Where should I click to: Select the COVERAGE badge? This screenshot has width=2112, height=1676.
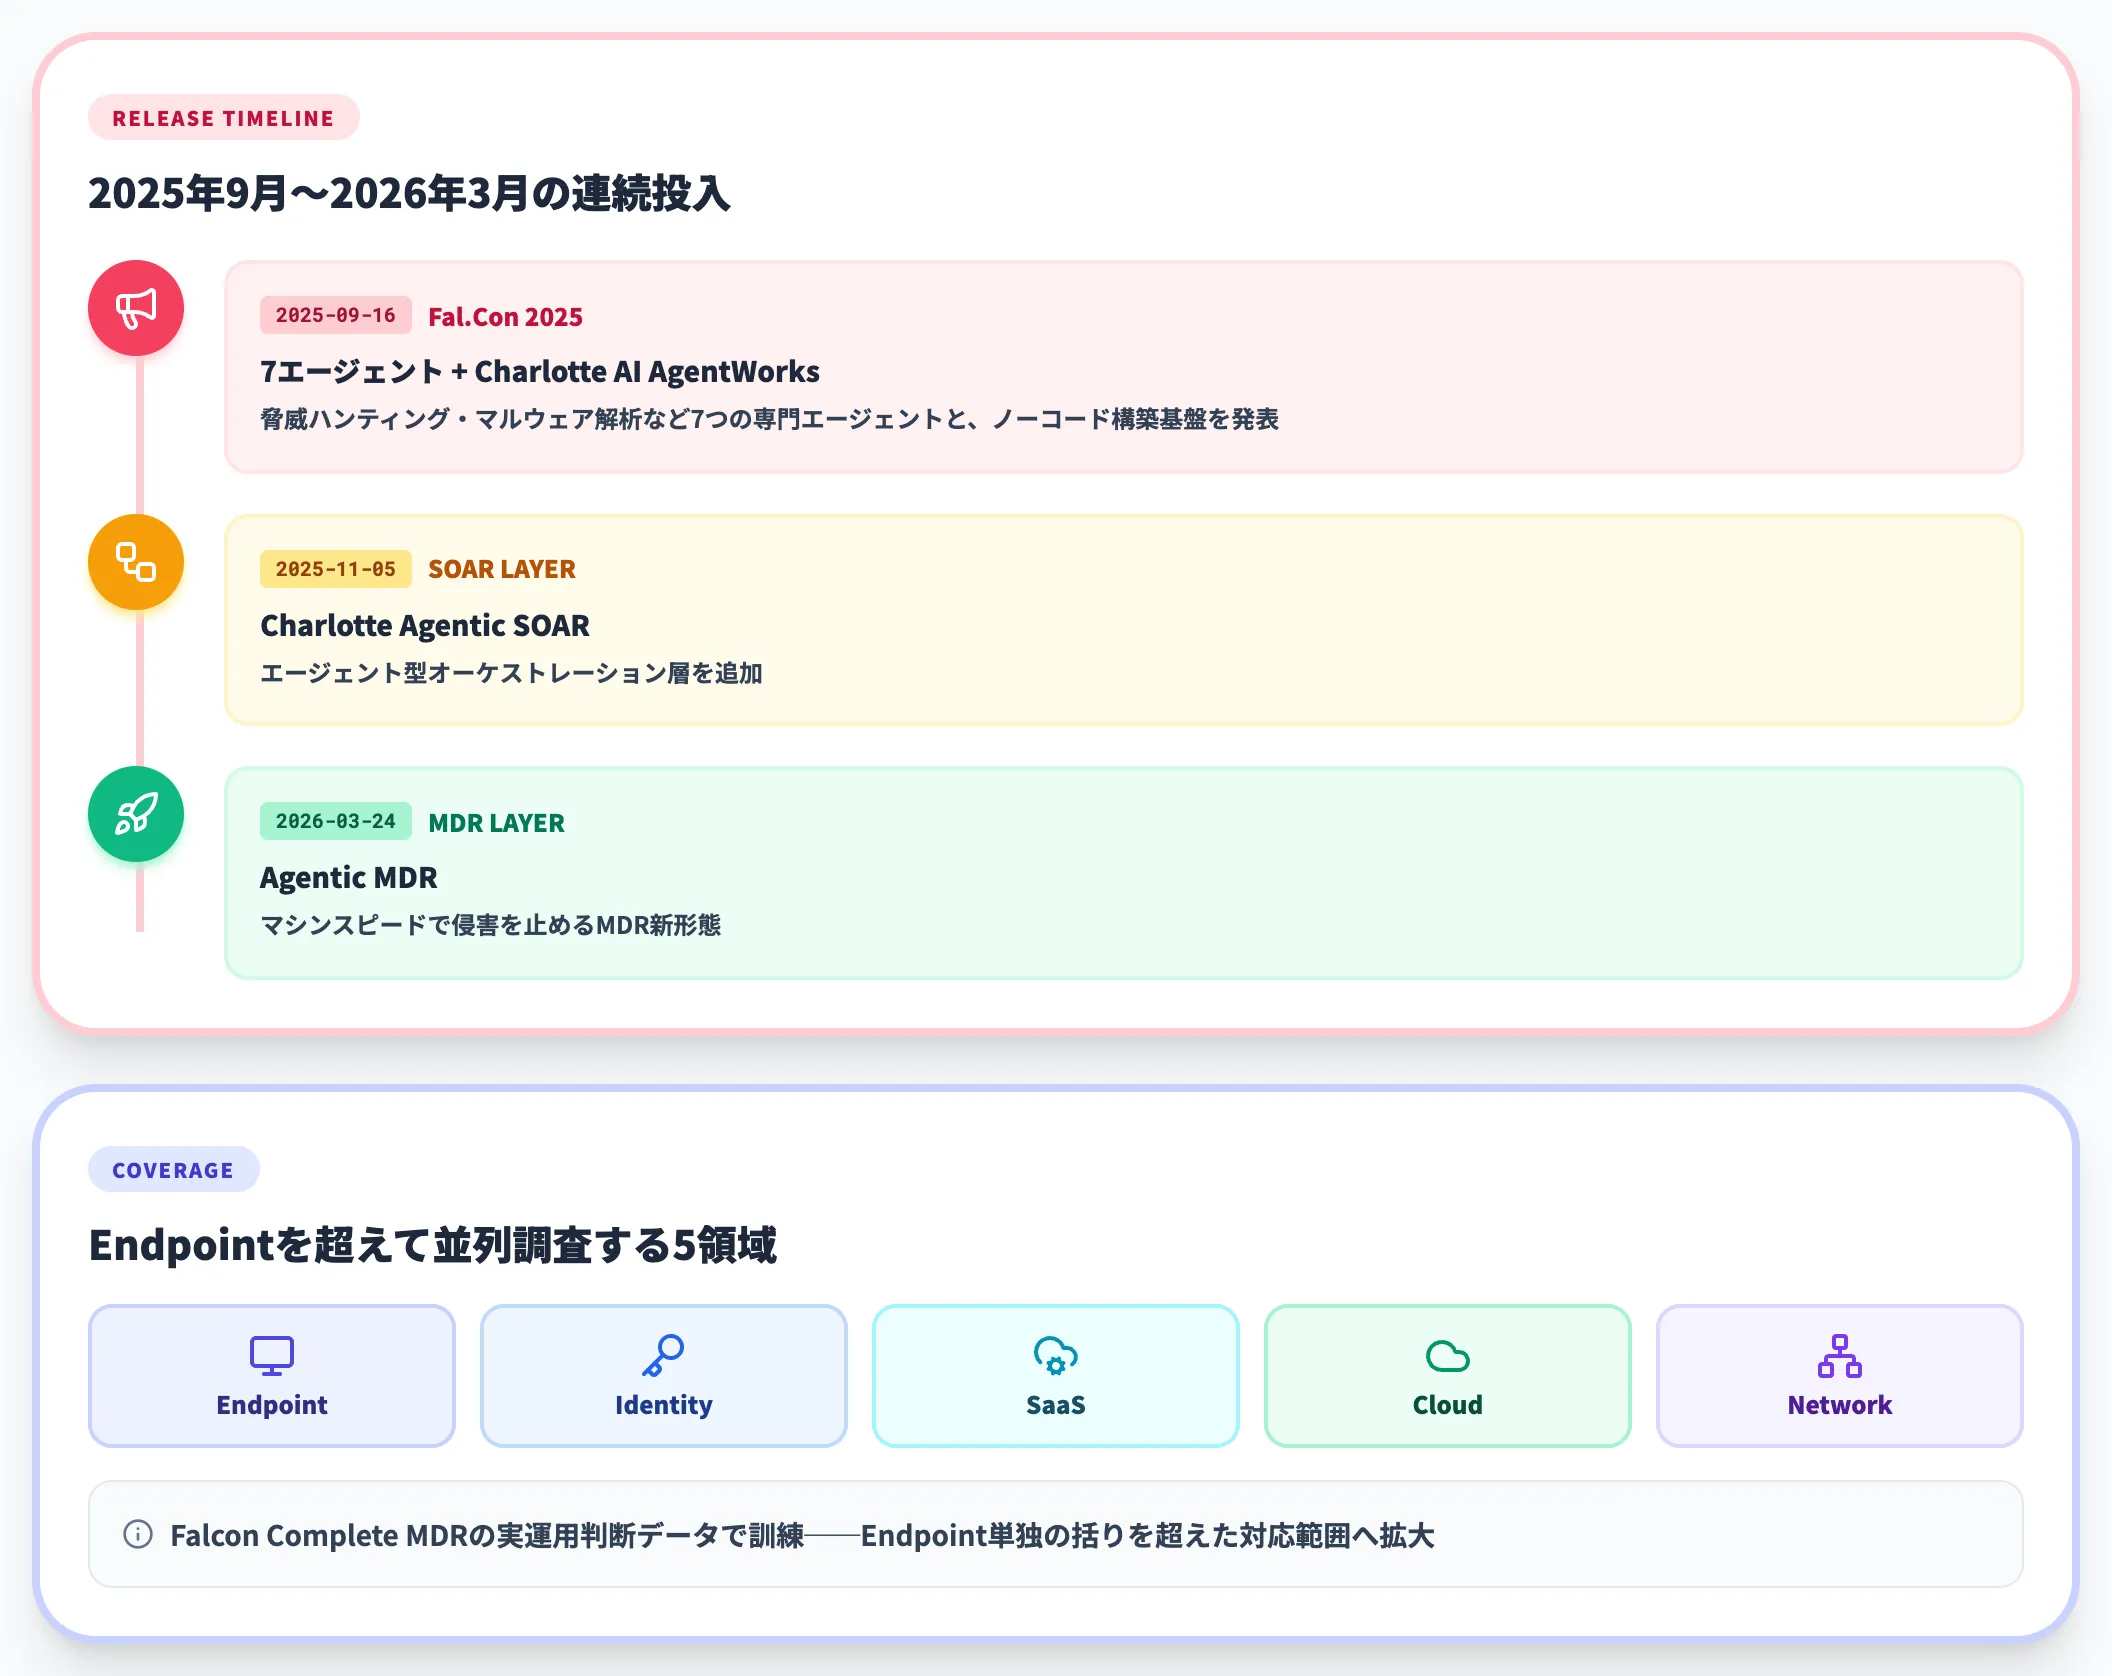pos(173,1170)
